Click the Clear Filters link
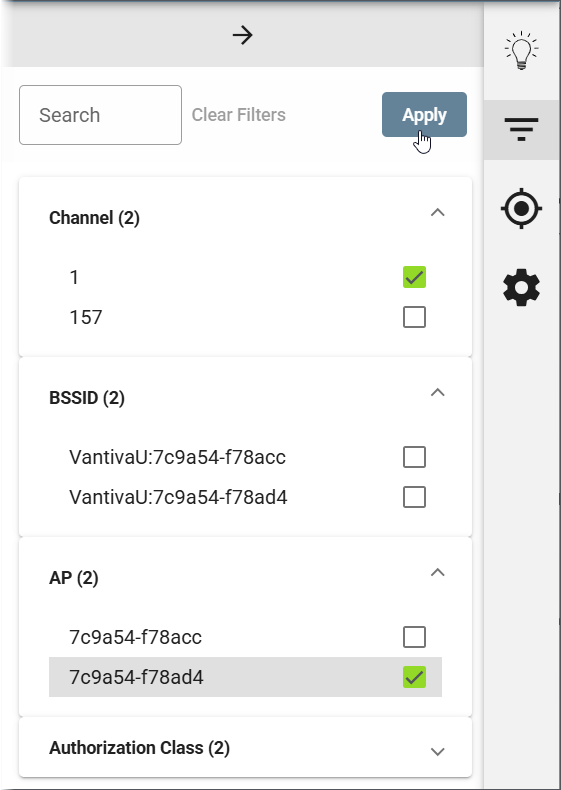The width and height of the screenshot is (561, 790). 238,115
